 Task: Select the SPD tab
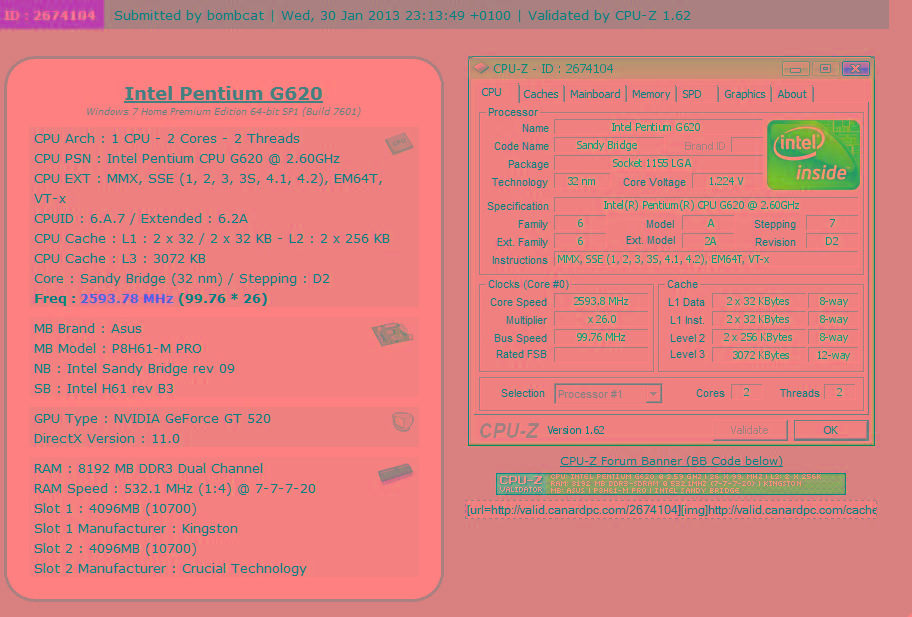pyautogui.click(x=692, y=94)
